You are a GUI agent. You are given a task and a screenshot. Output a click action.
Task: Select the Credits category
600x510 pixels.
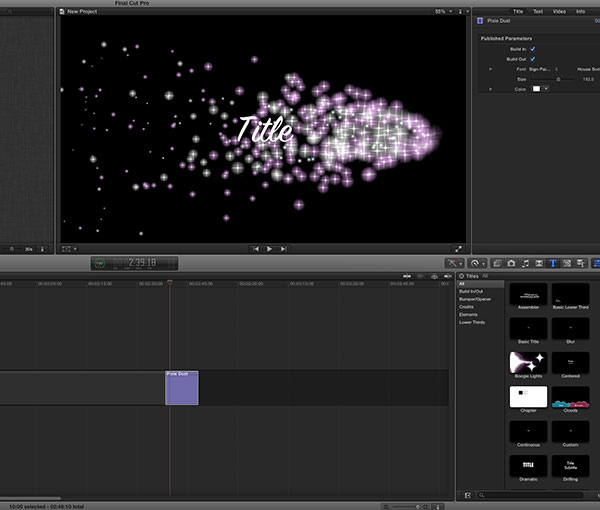pos(466,307)
